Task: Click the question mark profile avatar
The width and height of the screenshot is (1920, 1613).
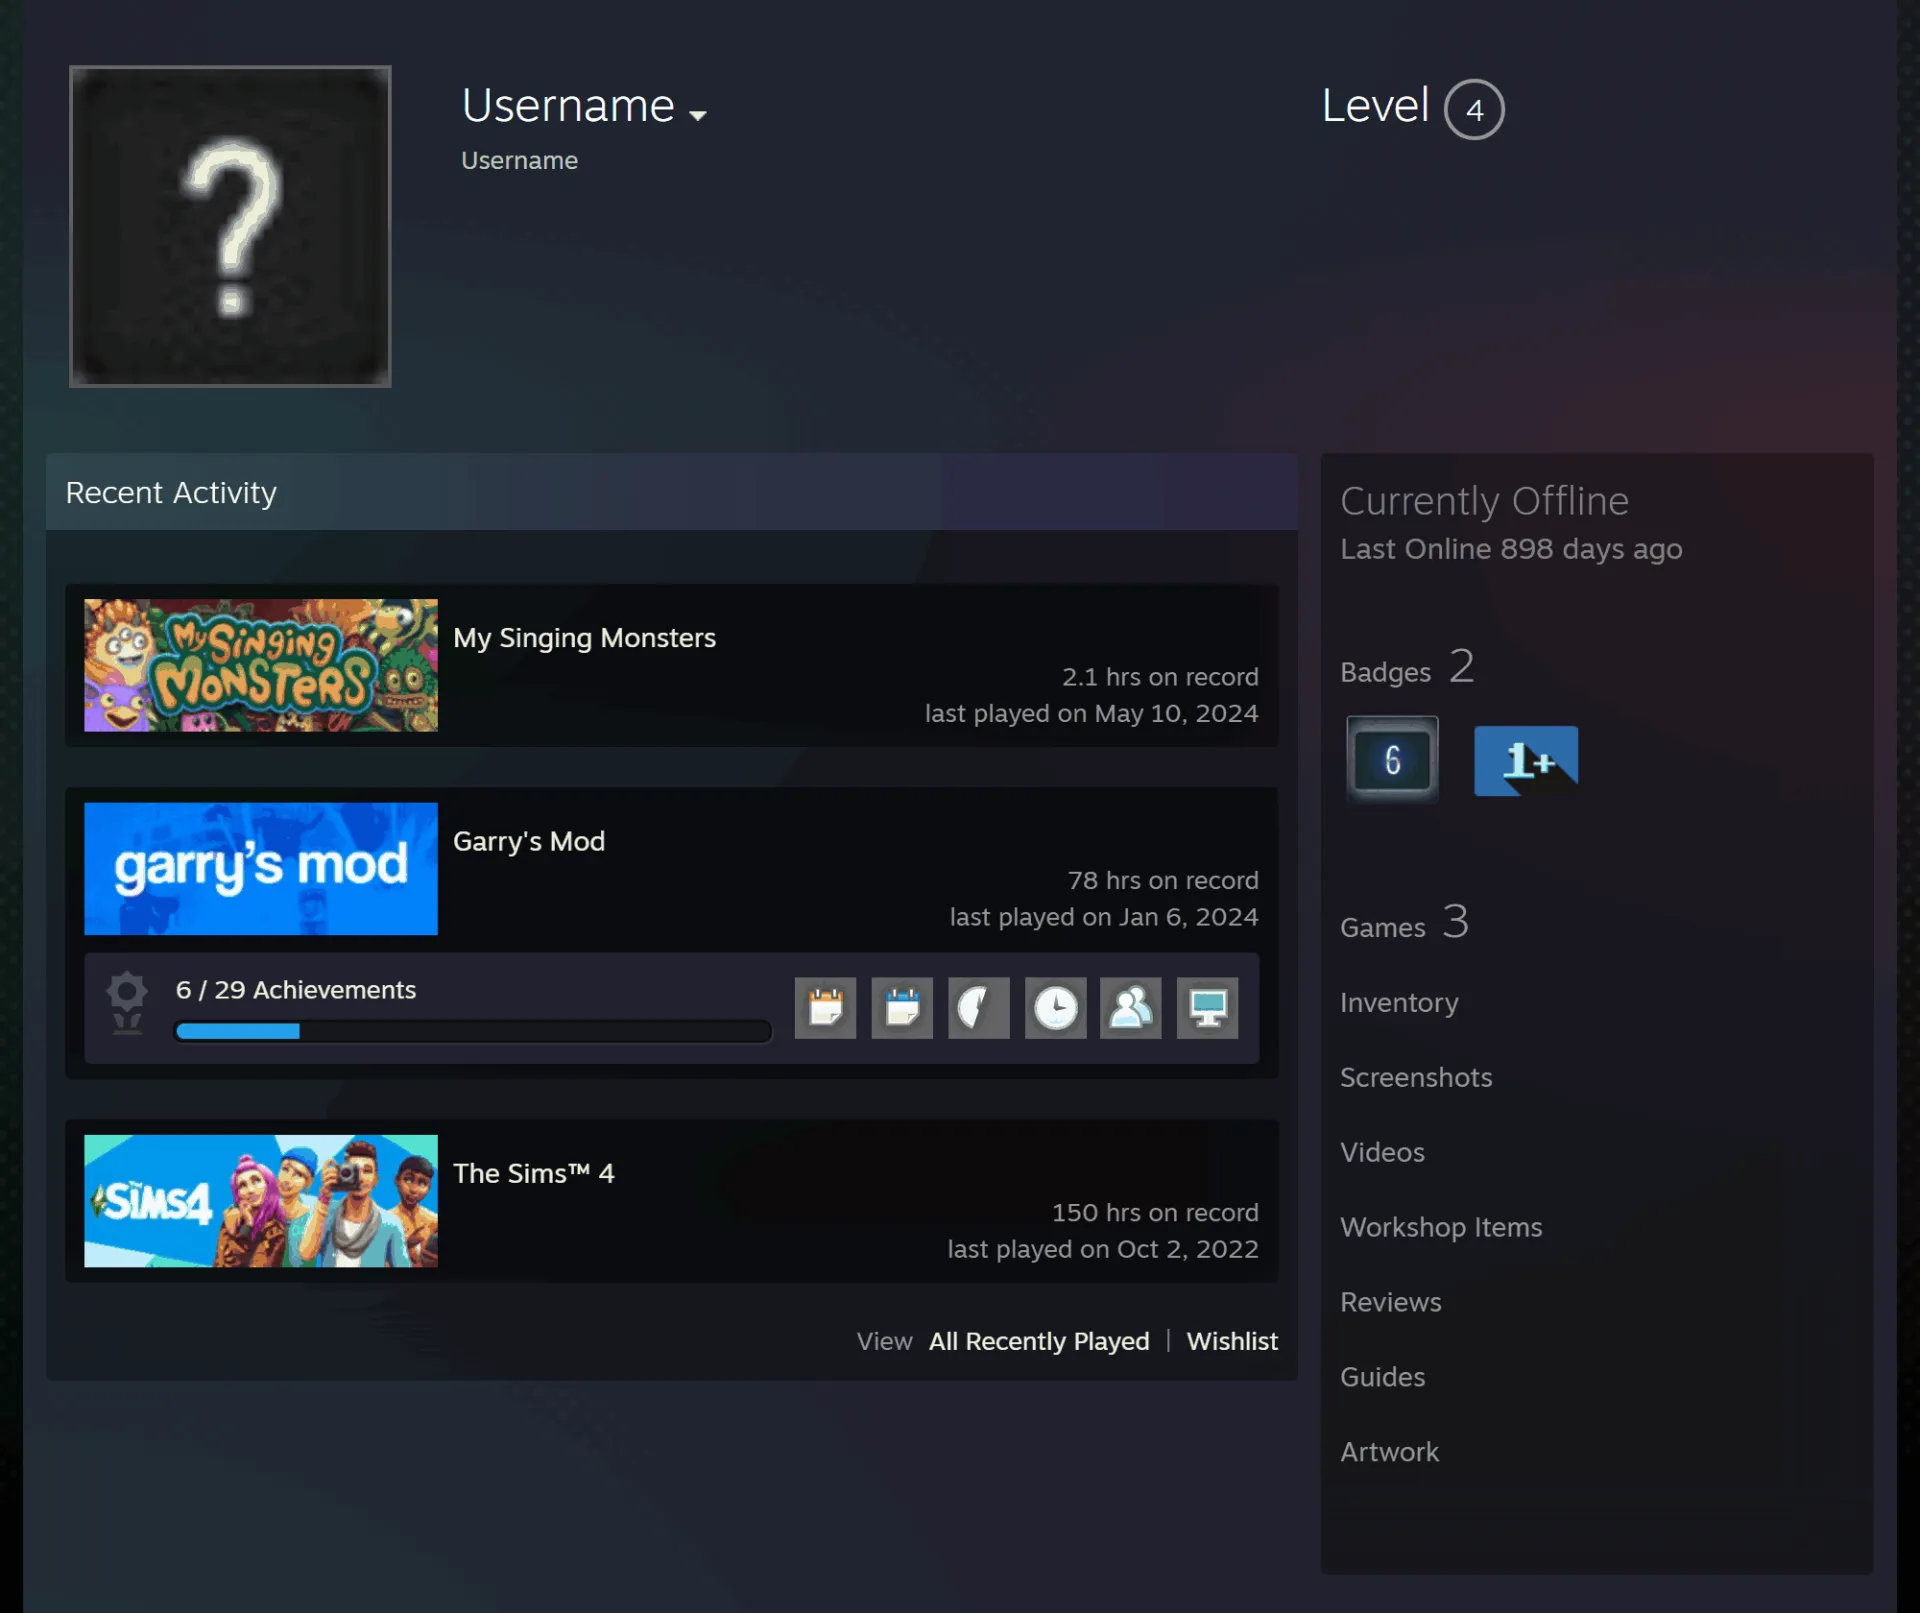Action: tap(230, 226)
